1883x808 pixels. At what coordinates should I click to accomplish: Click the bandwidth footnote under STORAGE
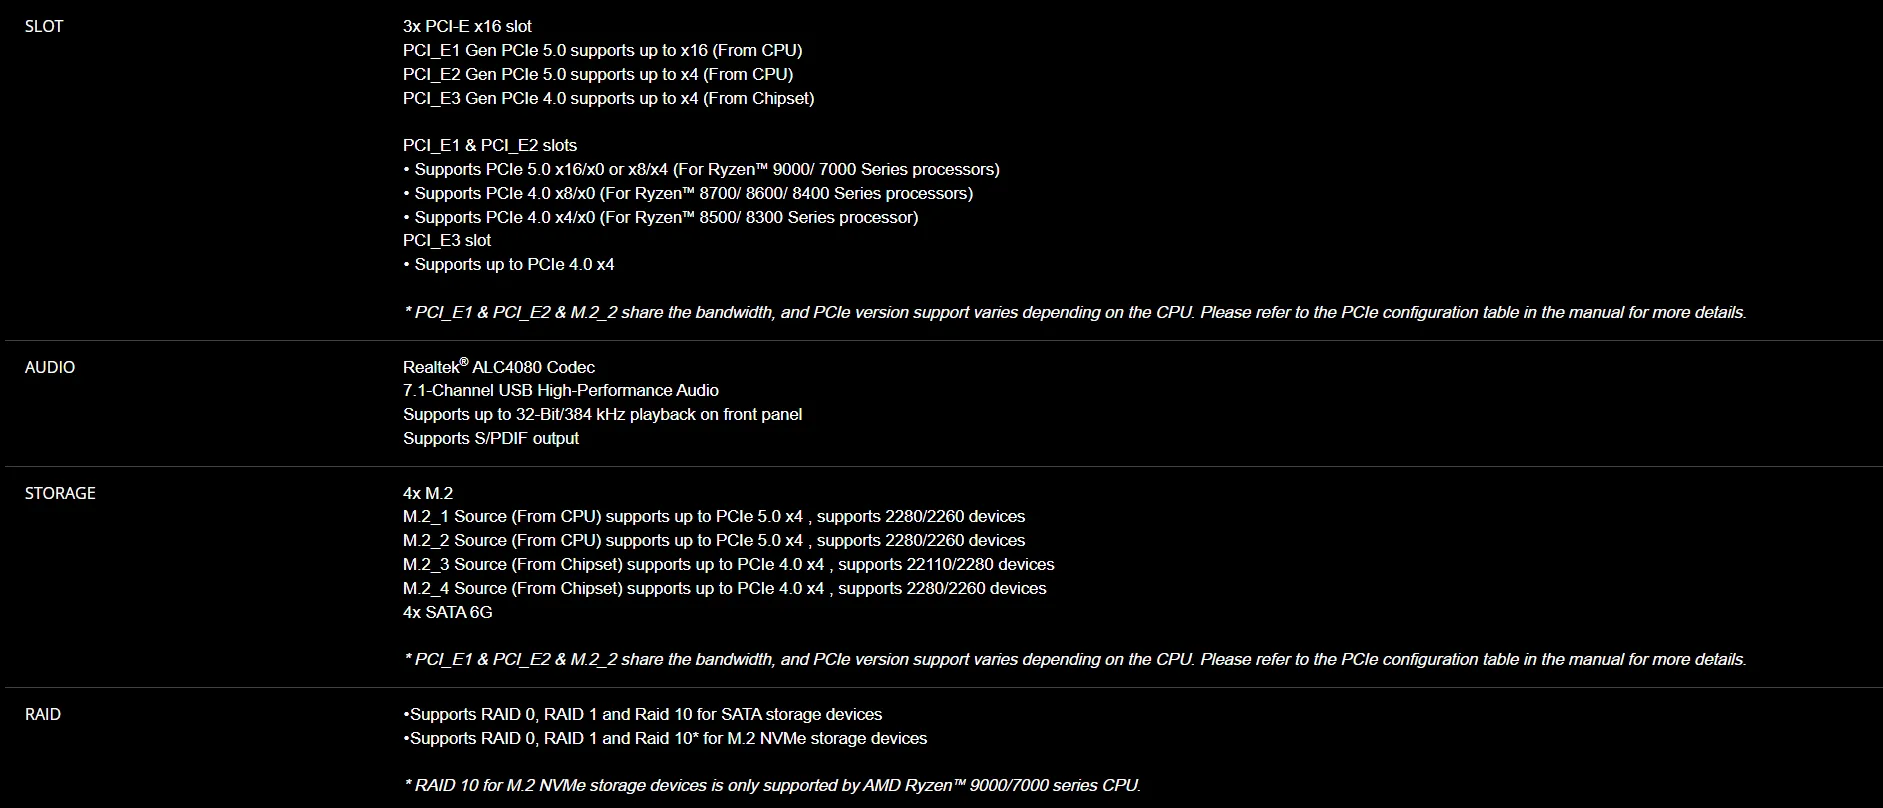1075,659
